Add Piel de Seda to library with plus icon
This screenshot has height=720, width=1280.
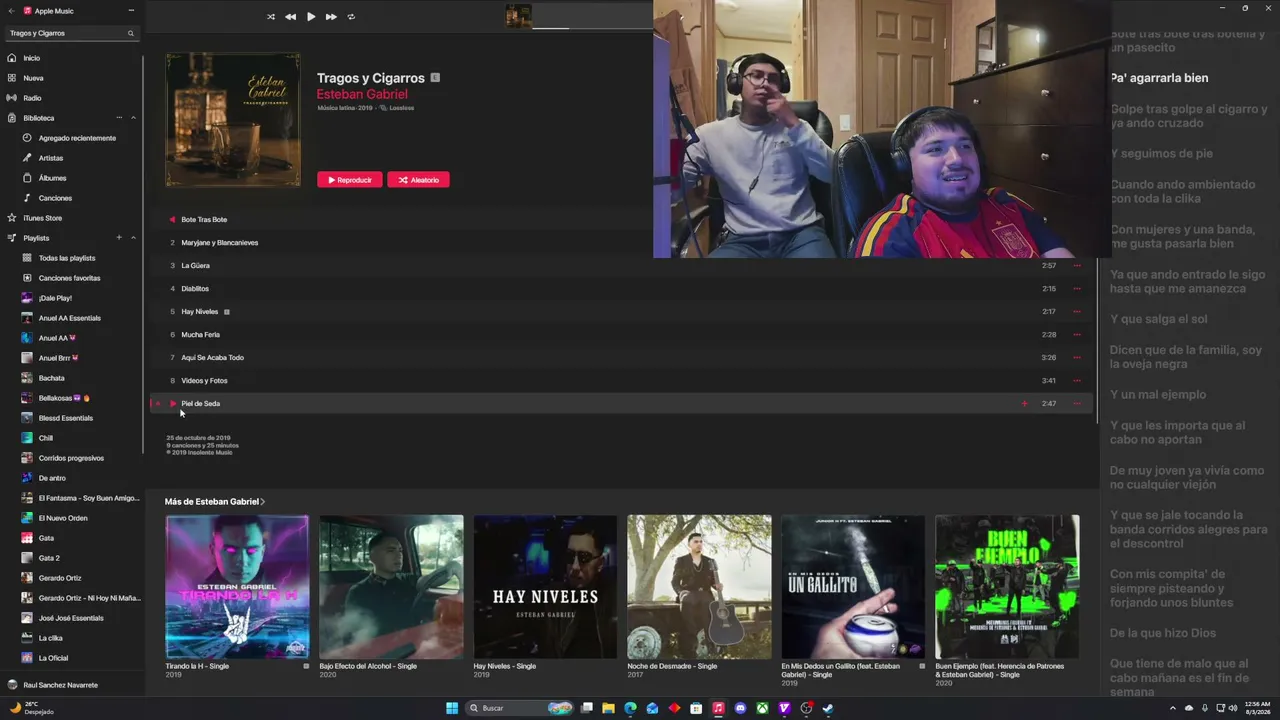(1024, 404)
